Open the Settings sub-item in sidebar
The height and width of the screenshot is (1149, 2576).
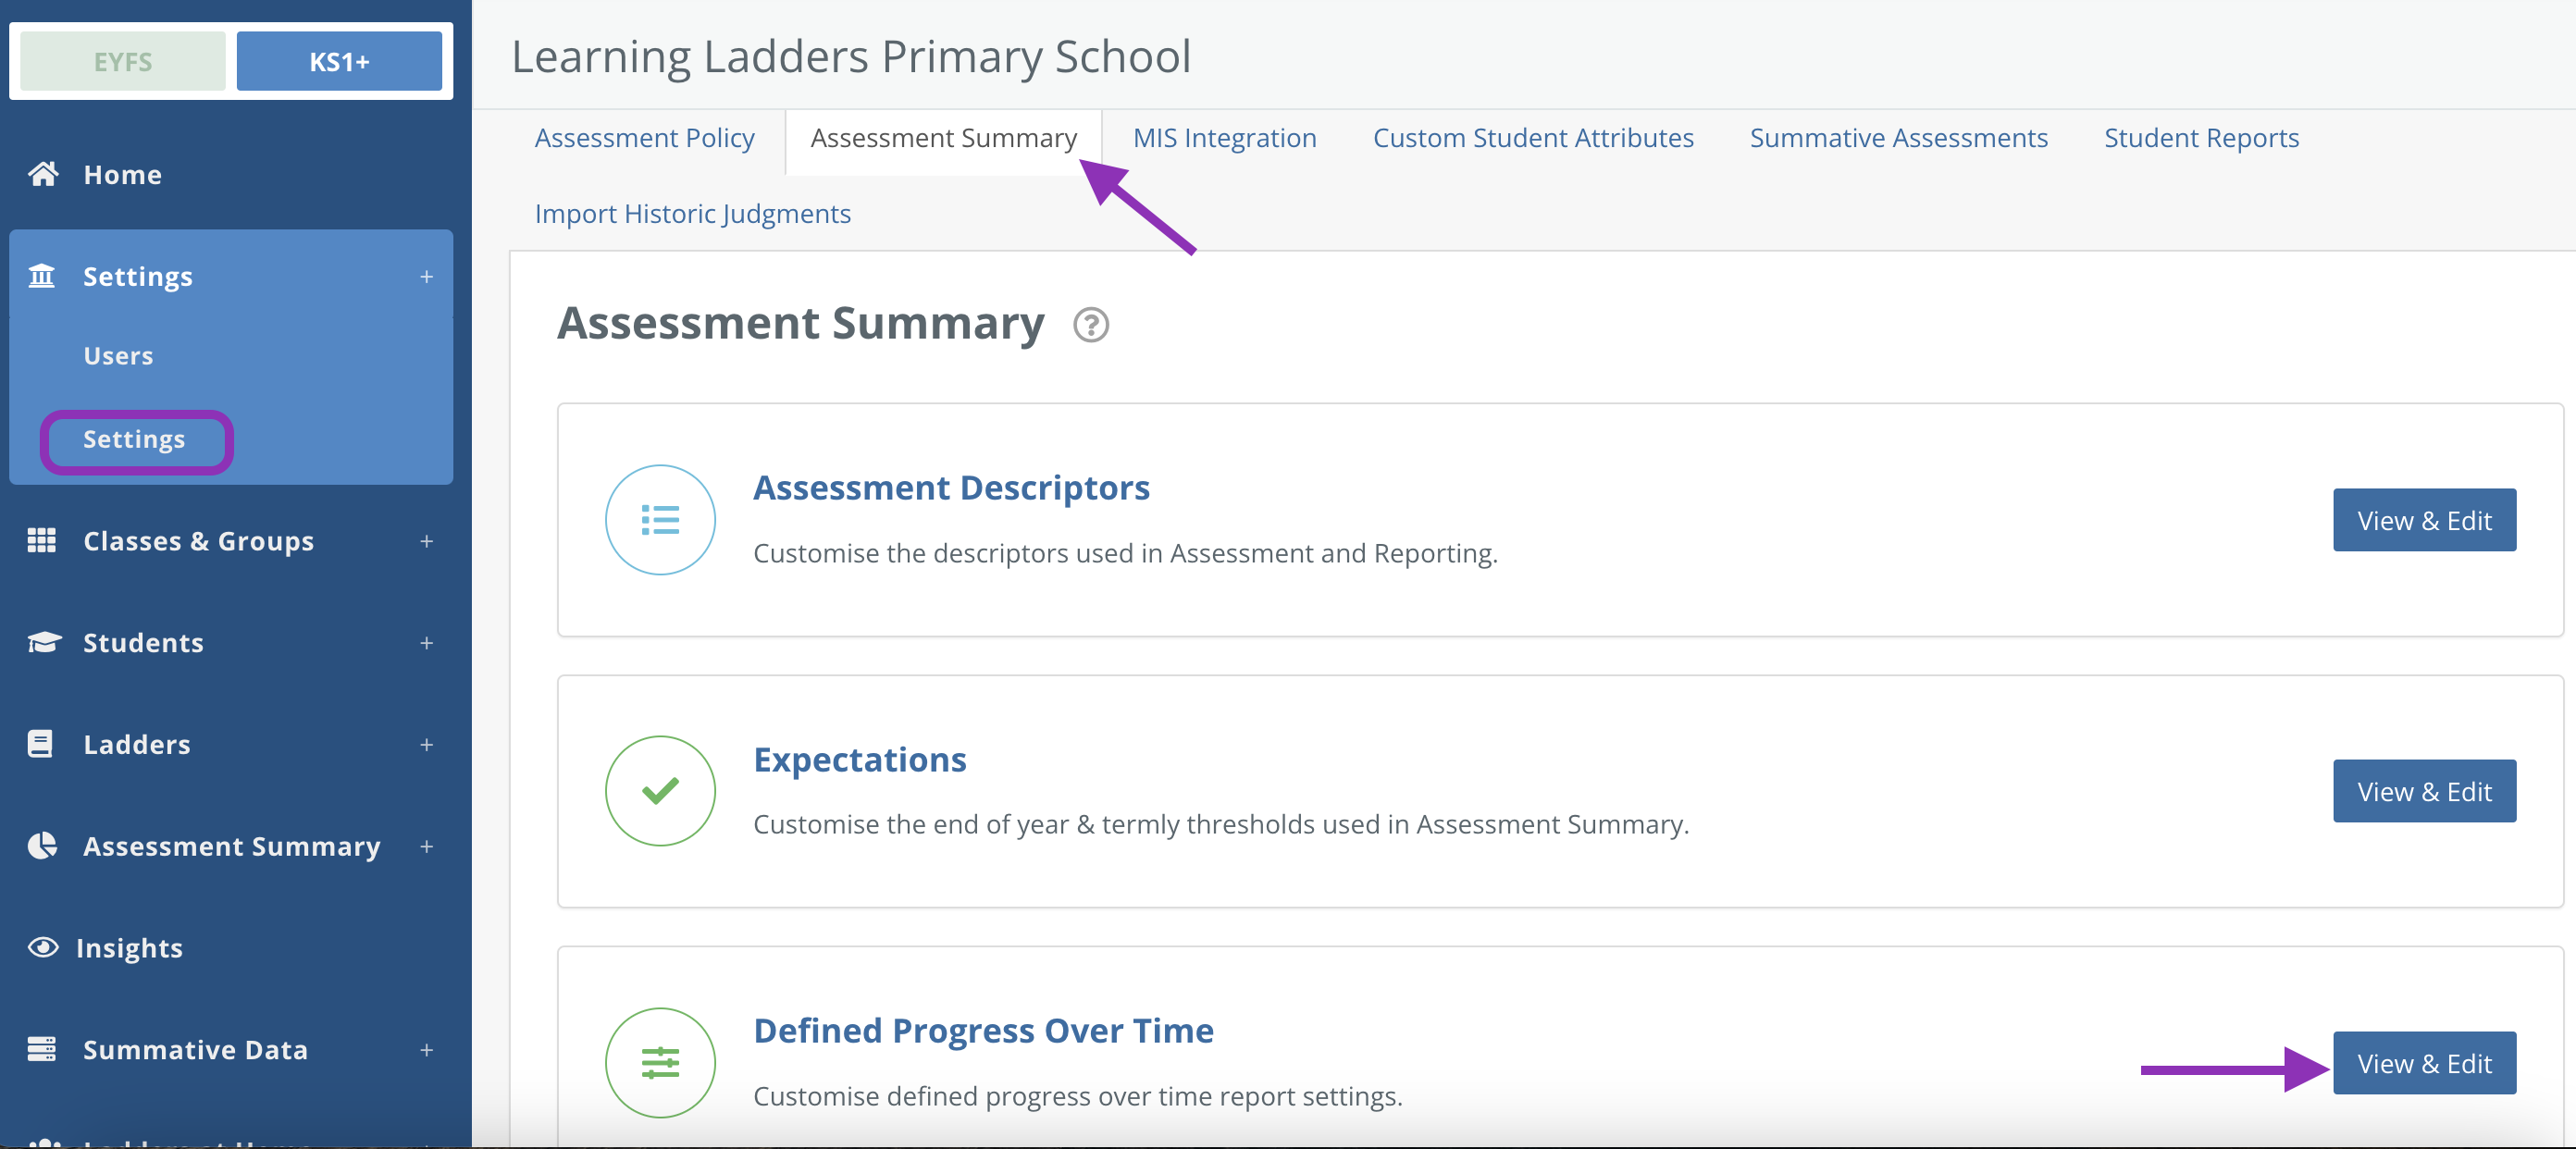[x=134, y=439]
